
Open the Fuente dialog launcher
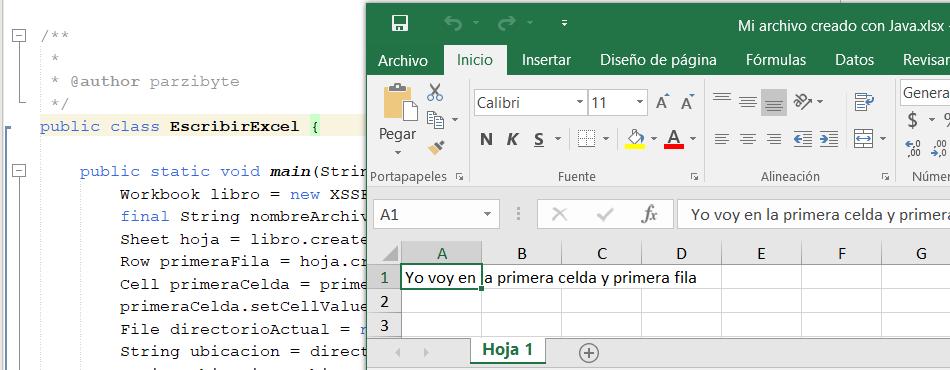tap(694, 177)
